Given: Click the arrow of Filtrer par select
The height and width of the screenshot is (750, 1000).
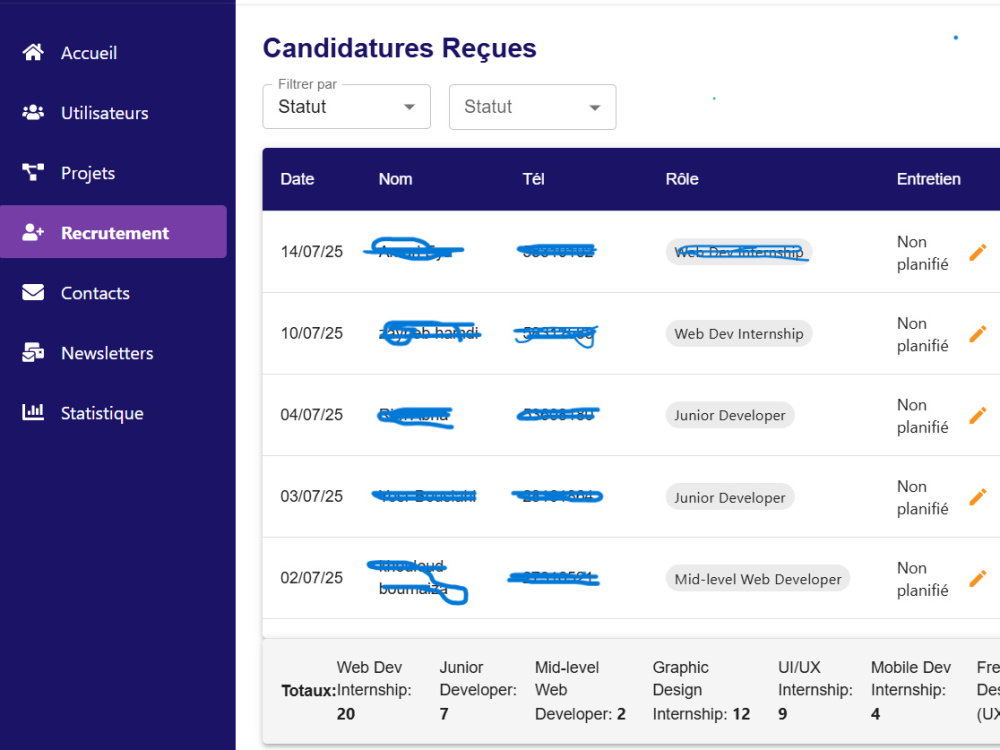Looking at the screenshot, I should tap(409, 107).
